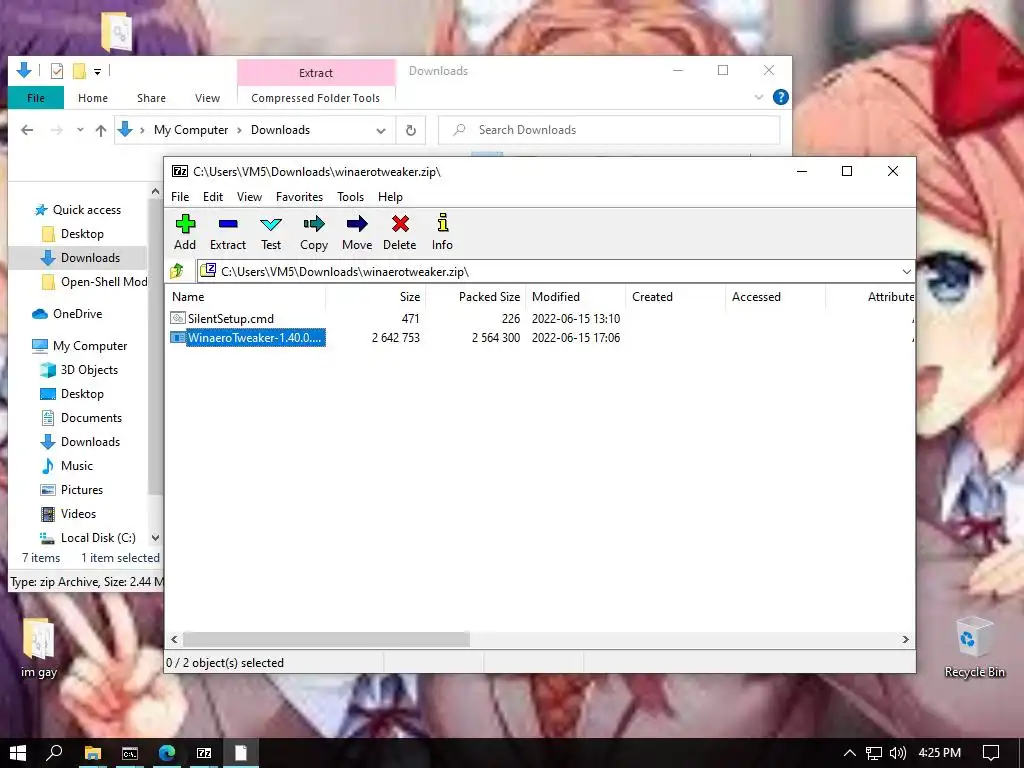Open 7-Zip File menu
The height and width of the screenshot is (768, 1024).
(x=180, y=197)
